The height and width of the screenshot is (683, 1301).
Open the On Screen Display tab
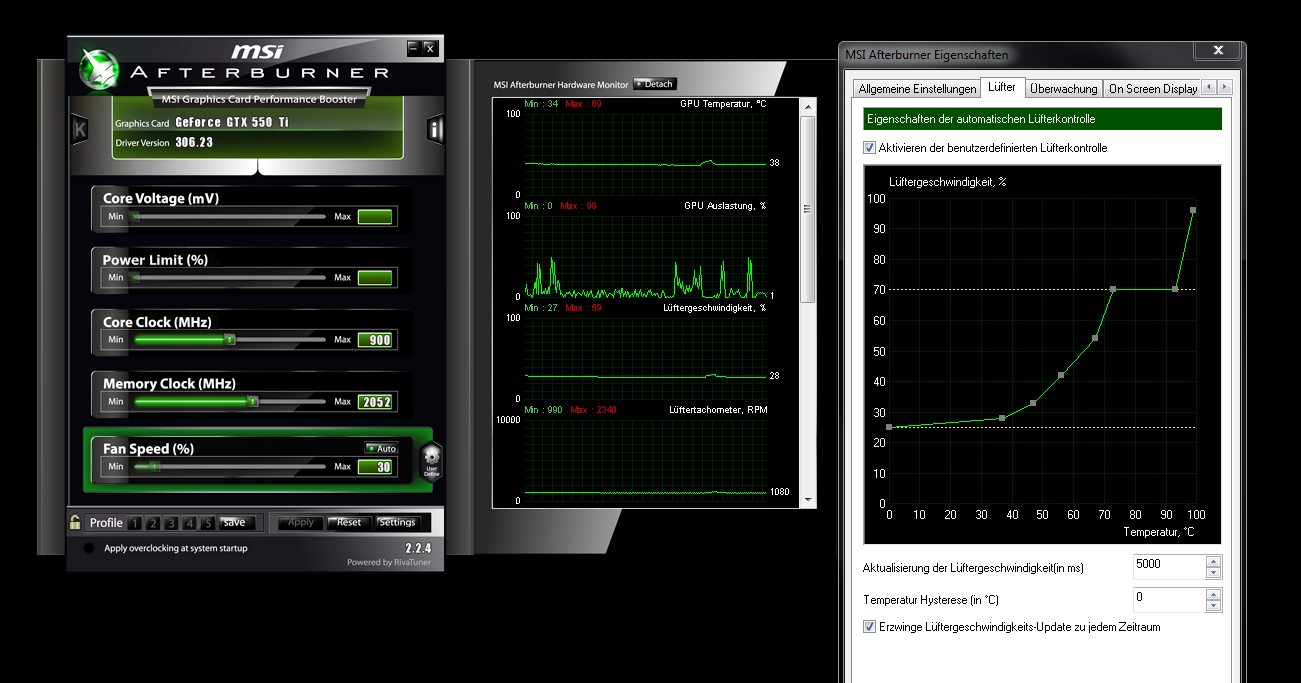click(1153, 89)
